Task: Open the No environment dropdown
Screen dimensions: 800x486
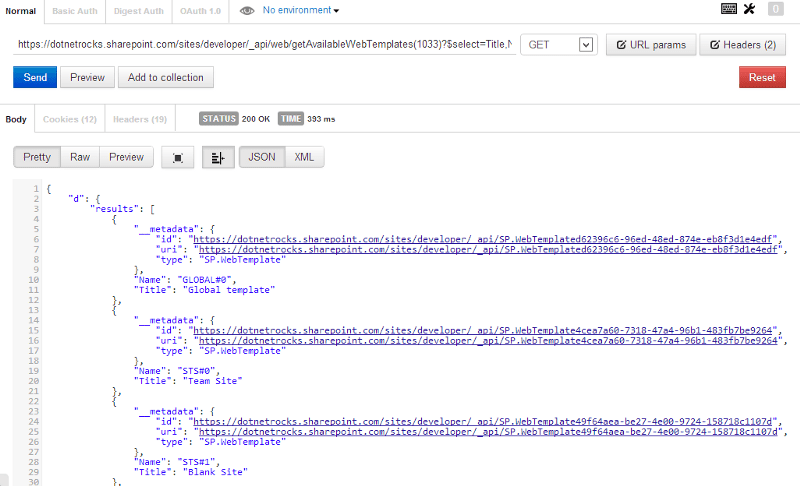Action: (x=300, y=10)
